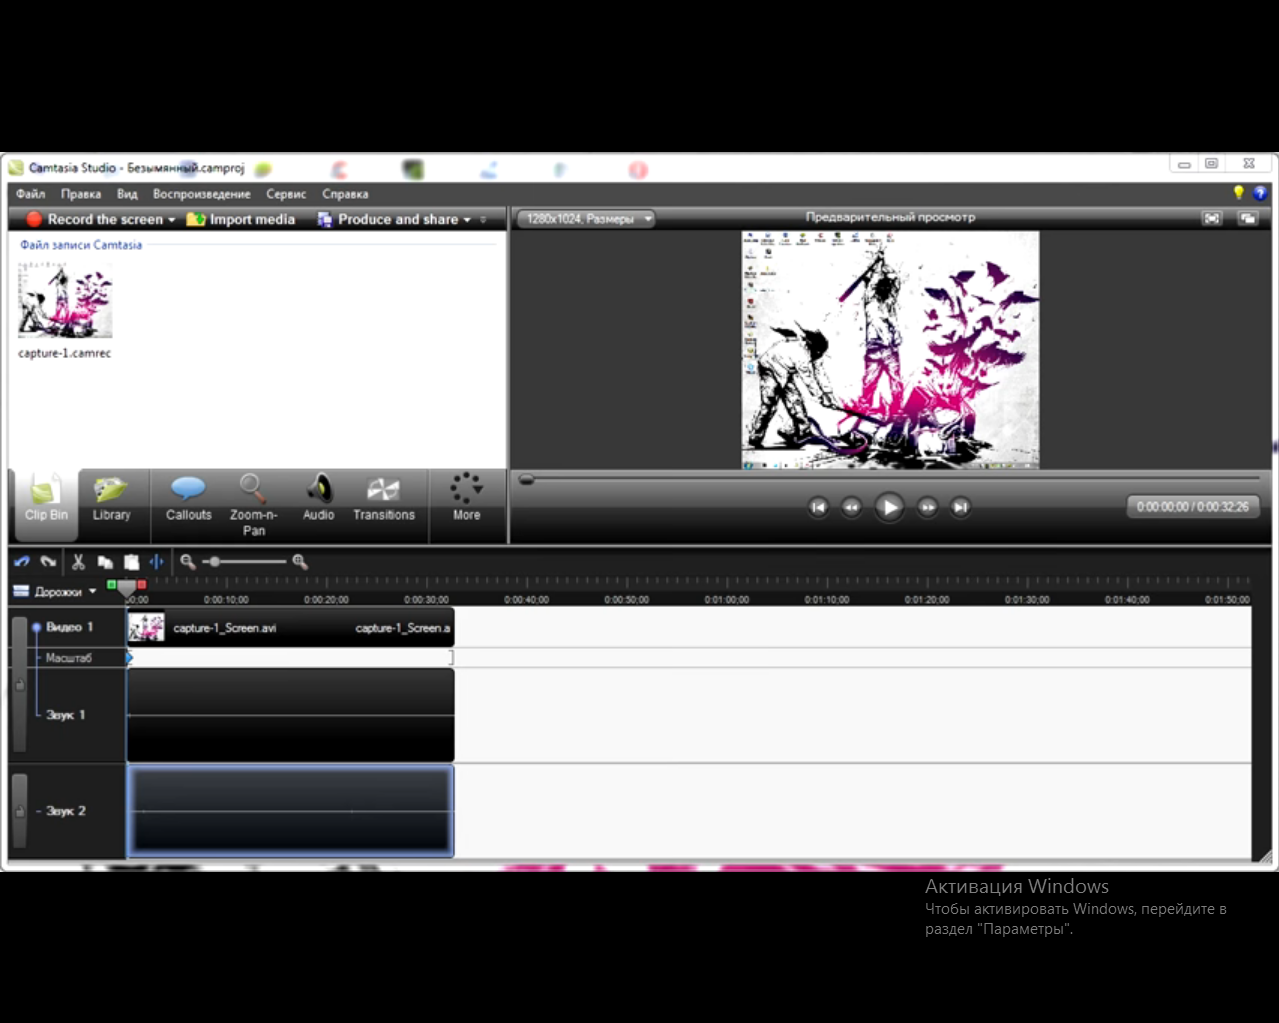
Task: Open the Library tab
Action: 112,500
